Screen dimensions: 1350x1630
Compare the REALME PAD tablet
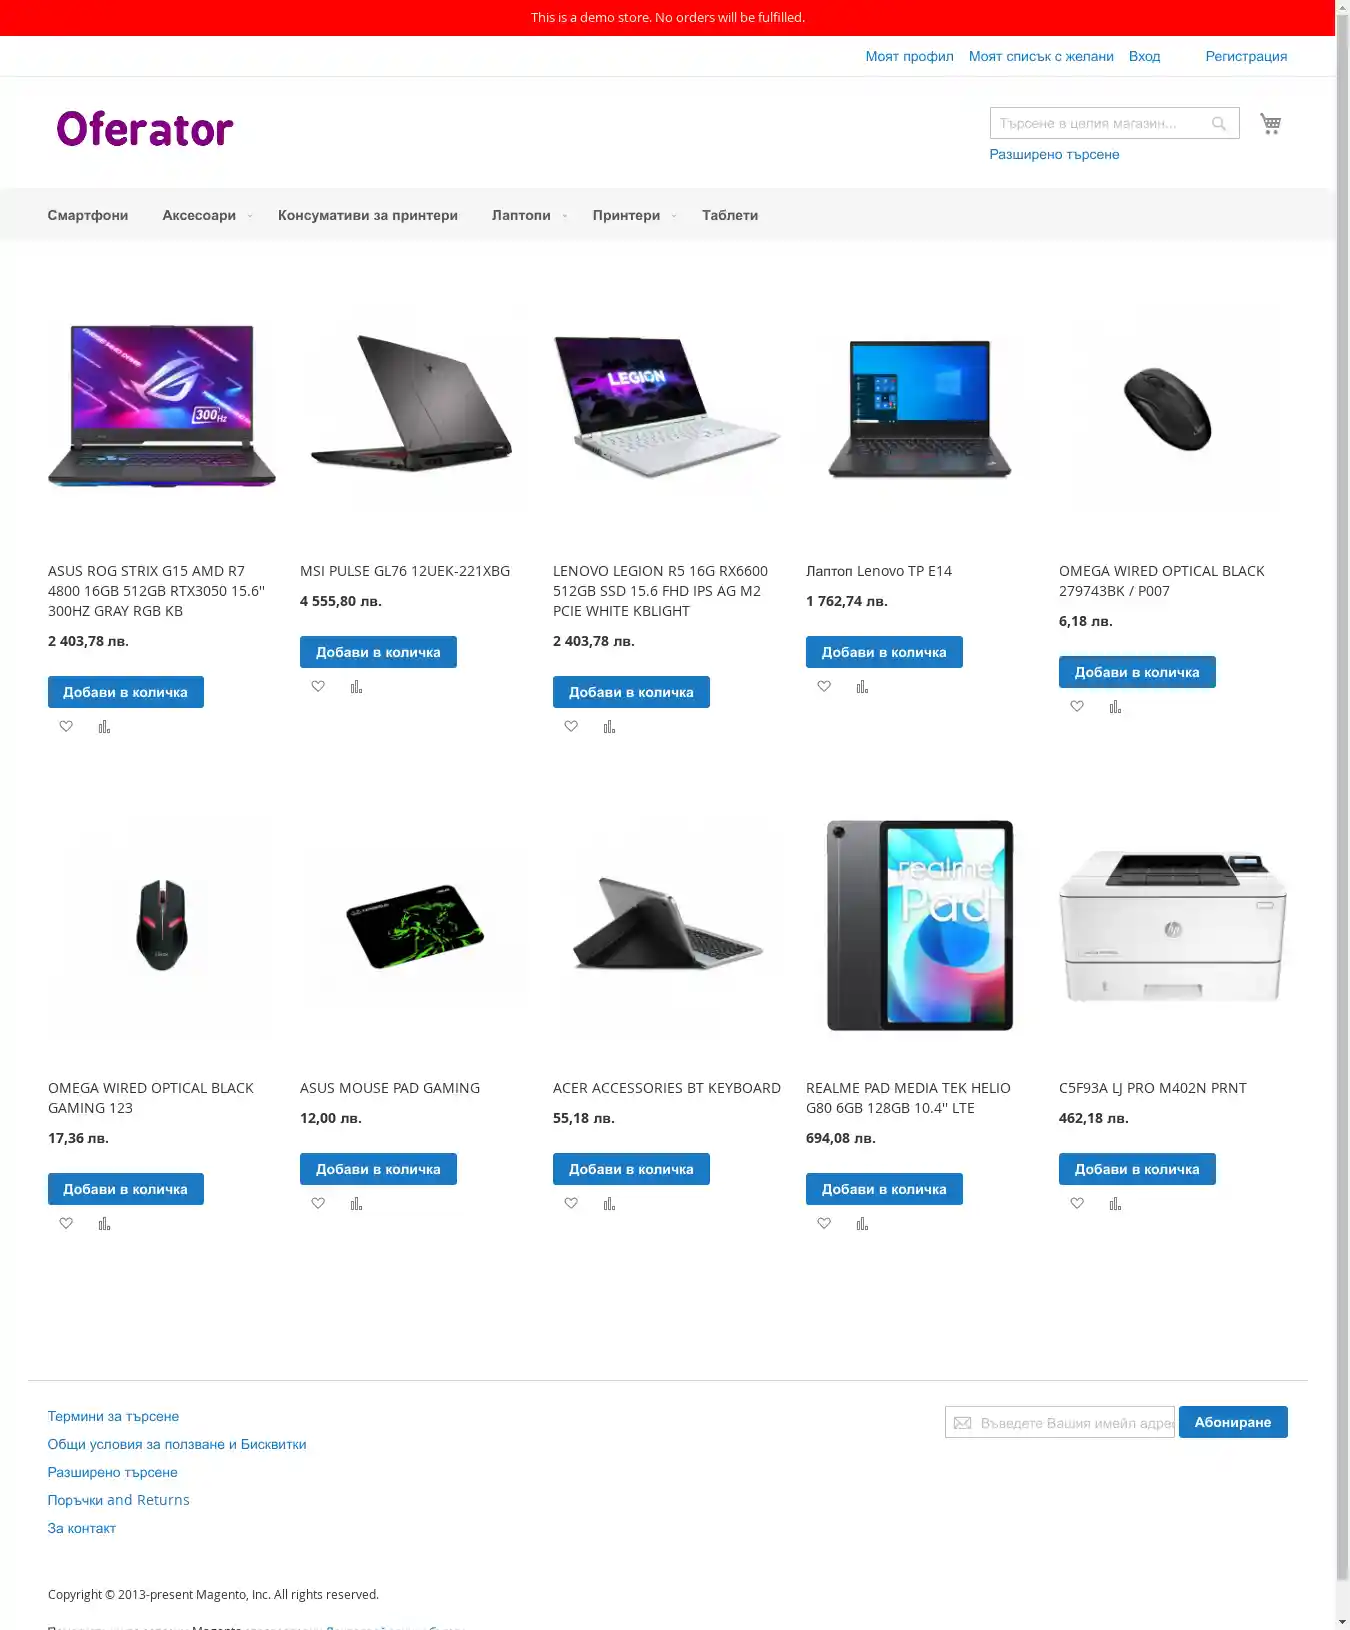coord(862,1223)
